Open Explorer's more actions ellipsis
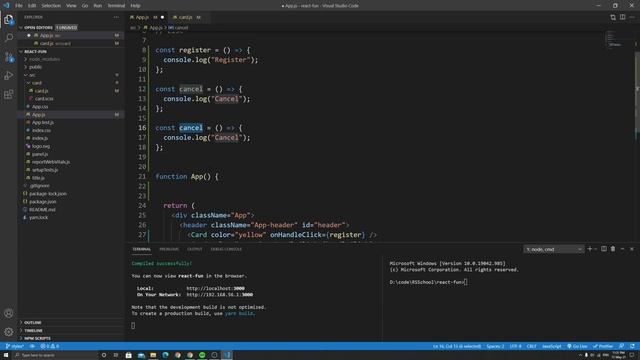This screenshot has width=640, height=360. click(116, 17)
